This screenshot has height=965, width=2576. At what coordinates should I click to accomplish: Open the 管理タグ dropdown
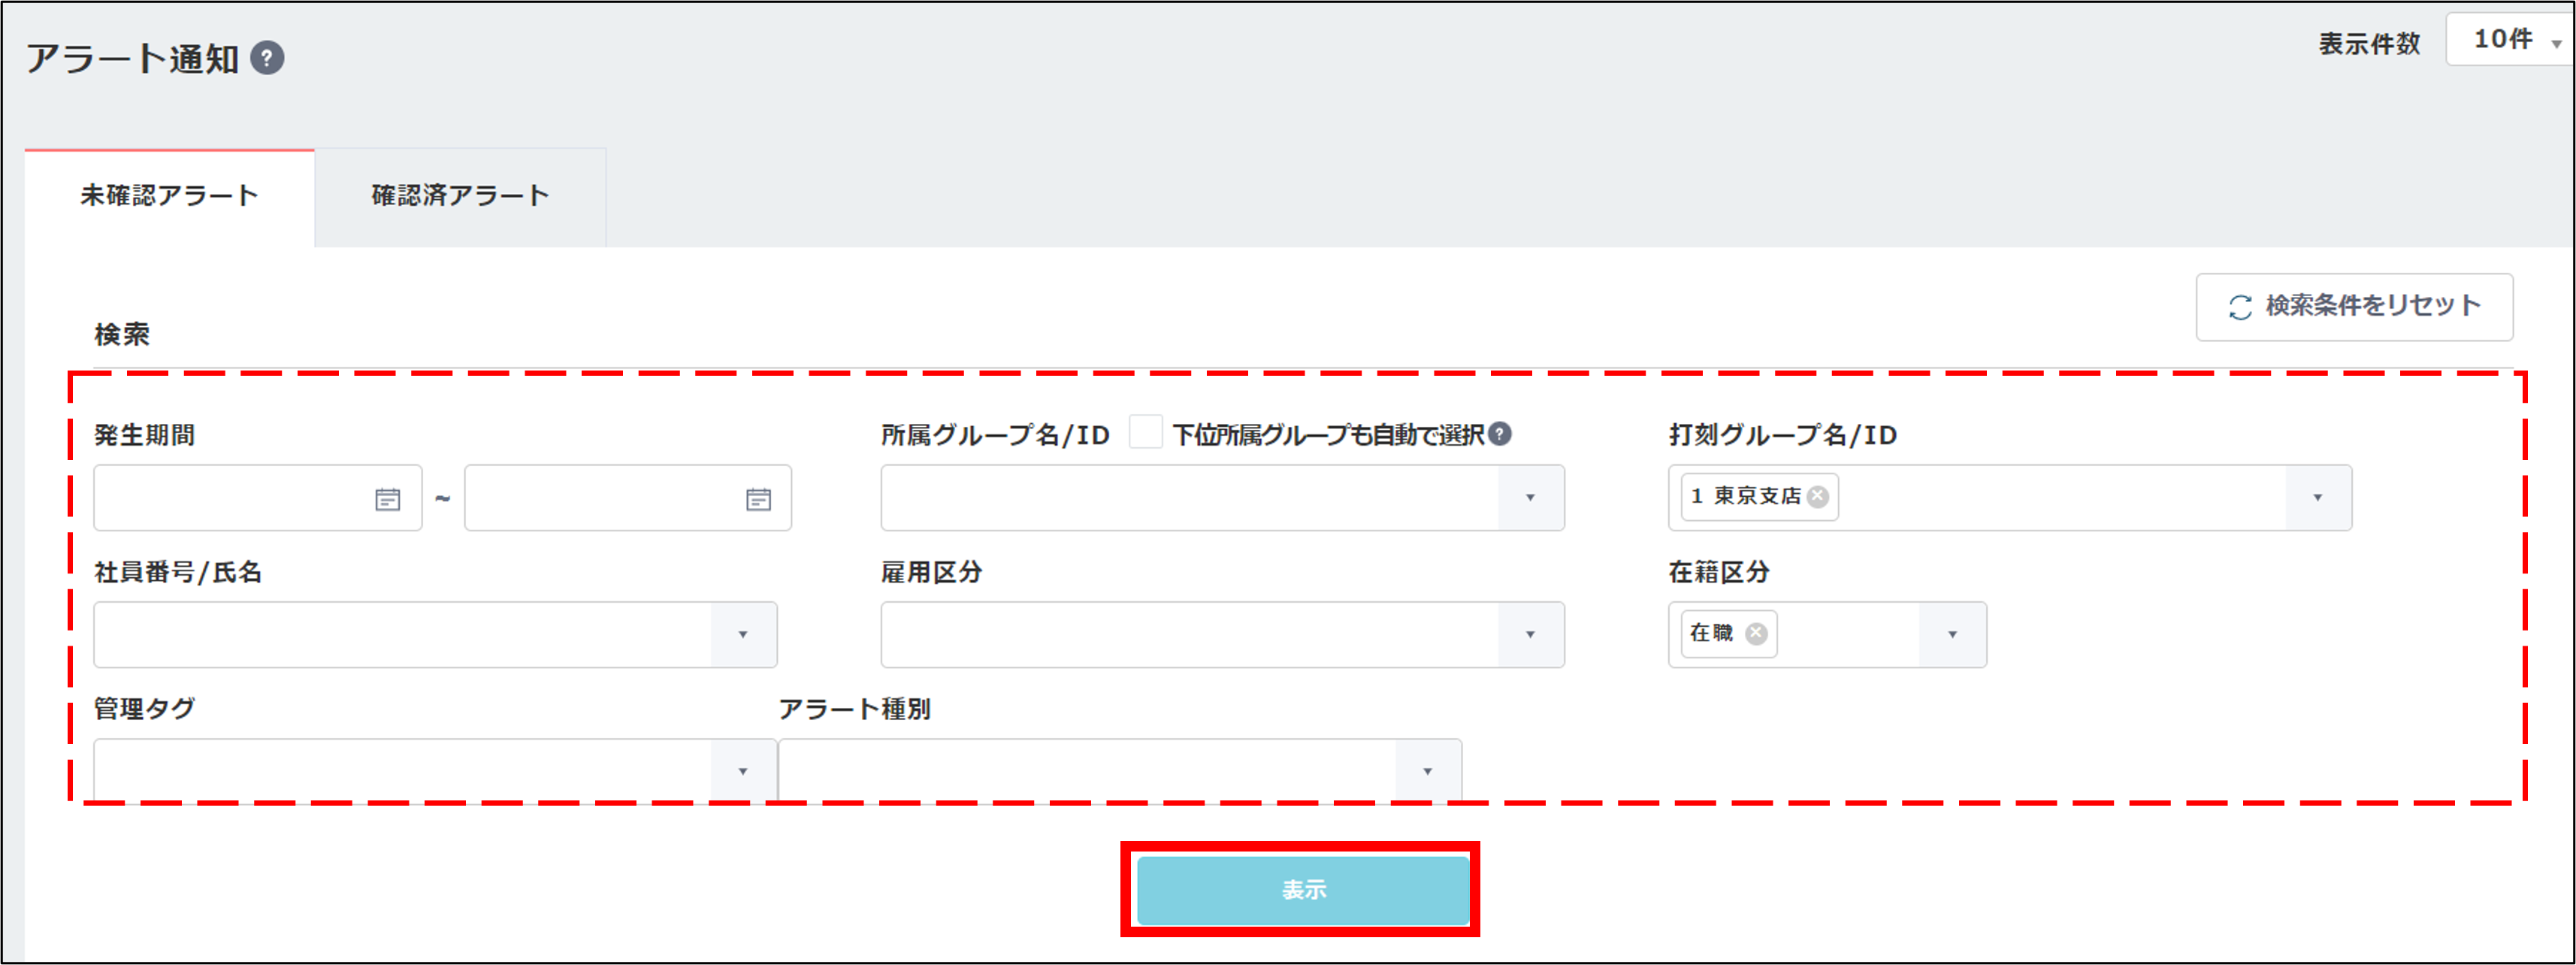[x=743, y=771]
